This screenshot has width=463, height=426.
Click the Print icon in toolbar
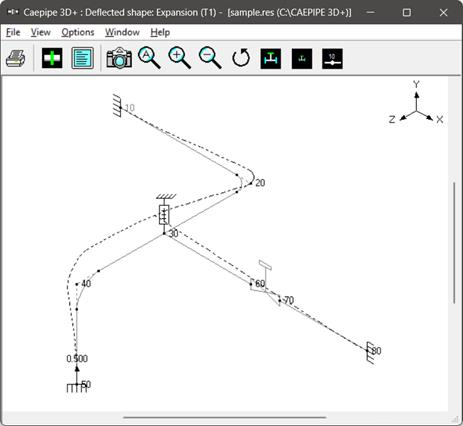pos(15,59)
